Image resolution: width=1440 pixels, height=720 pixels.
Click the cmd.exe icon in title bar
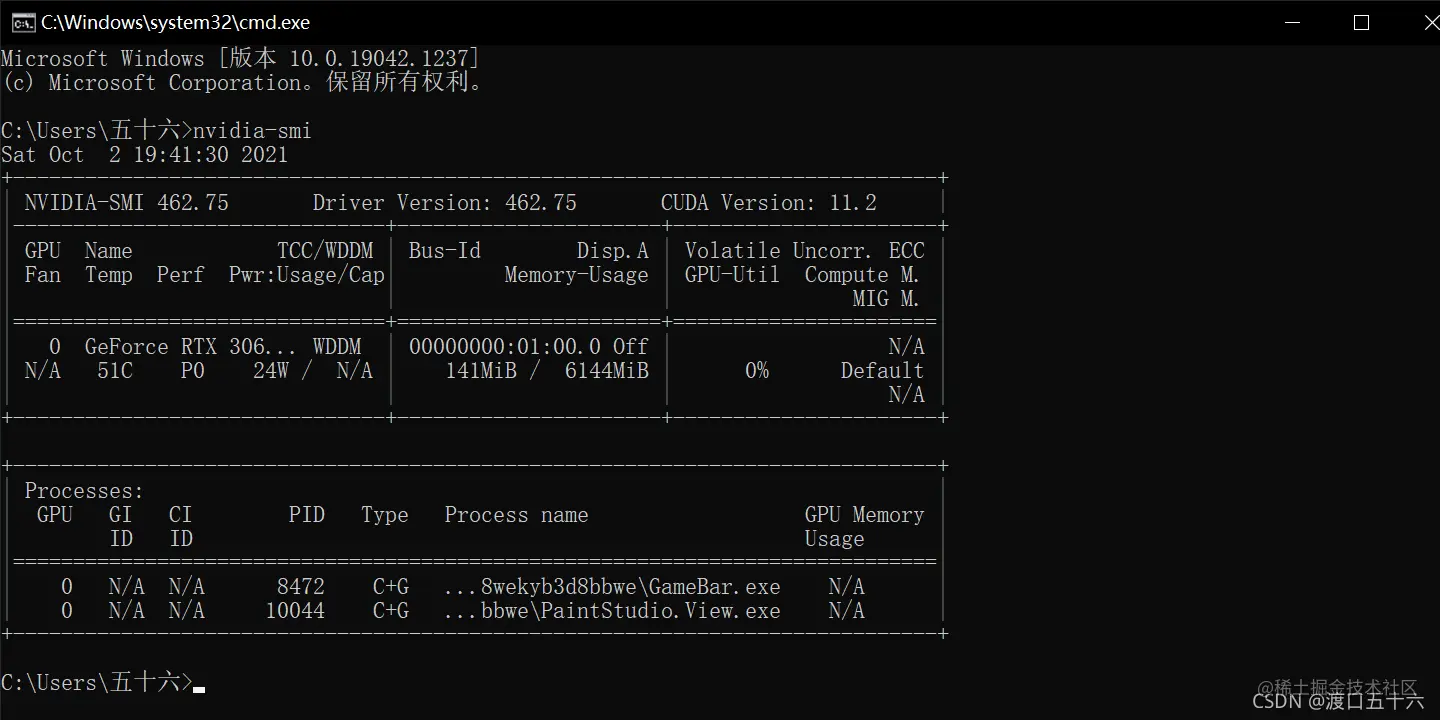23,22
